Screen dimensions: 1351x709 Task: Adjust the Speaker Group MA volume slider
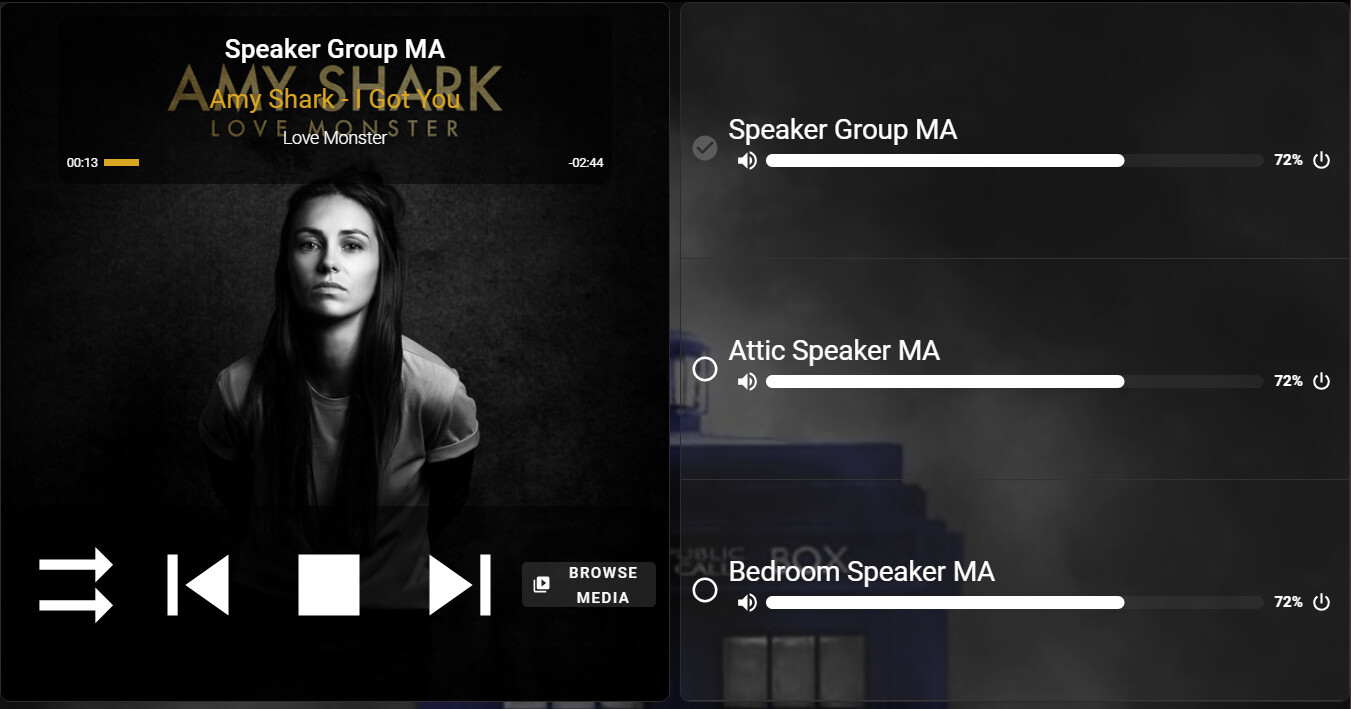[1015, 160]
